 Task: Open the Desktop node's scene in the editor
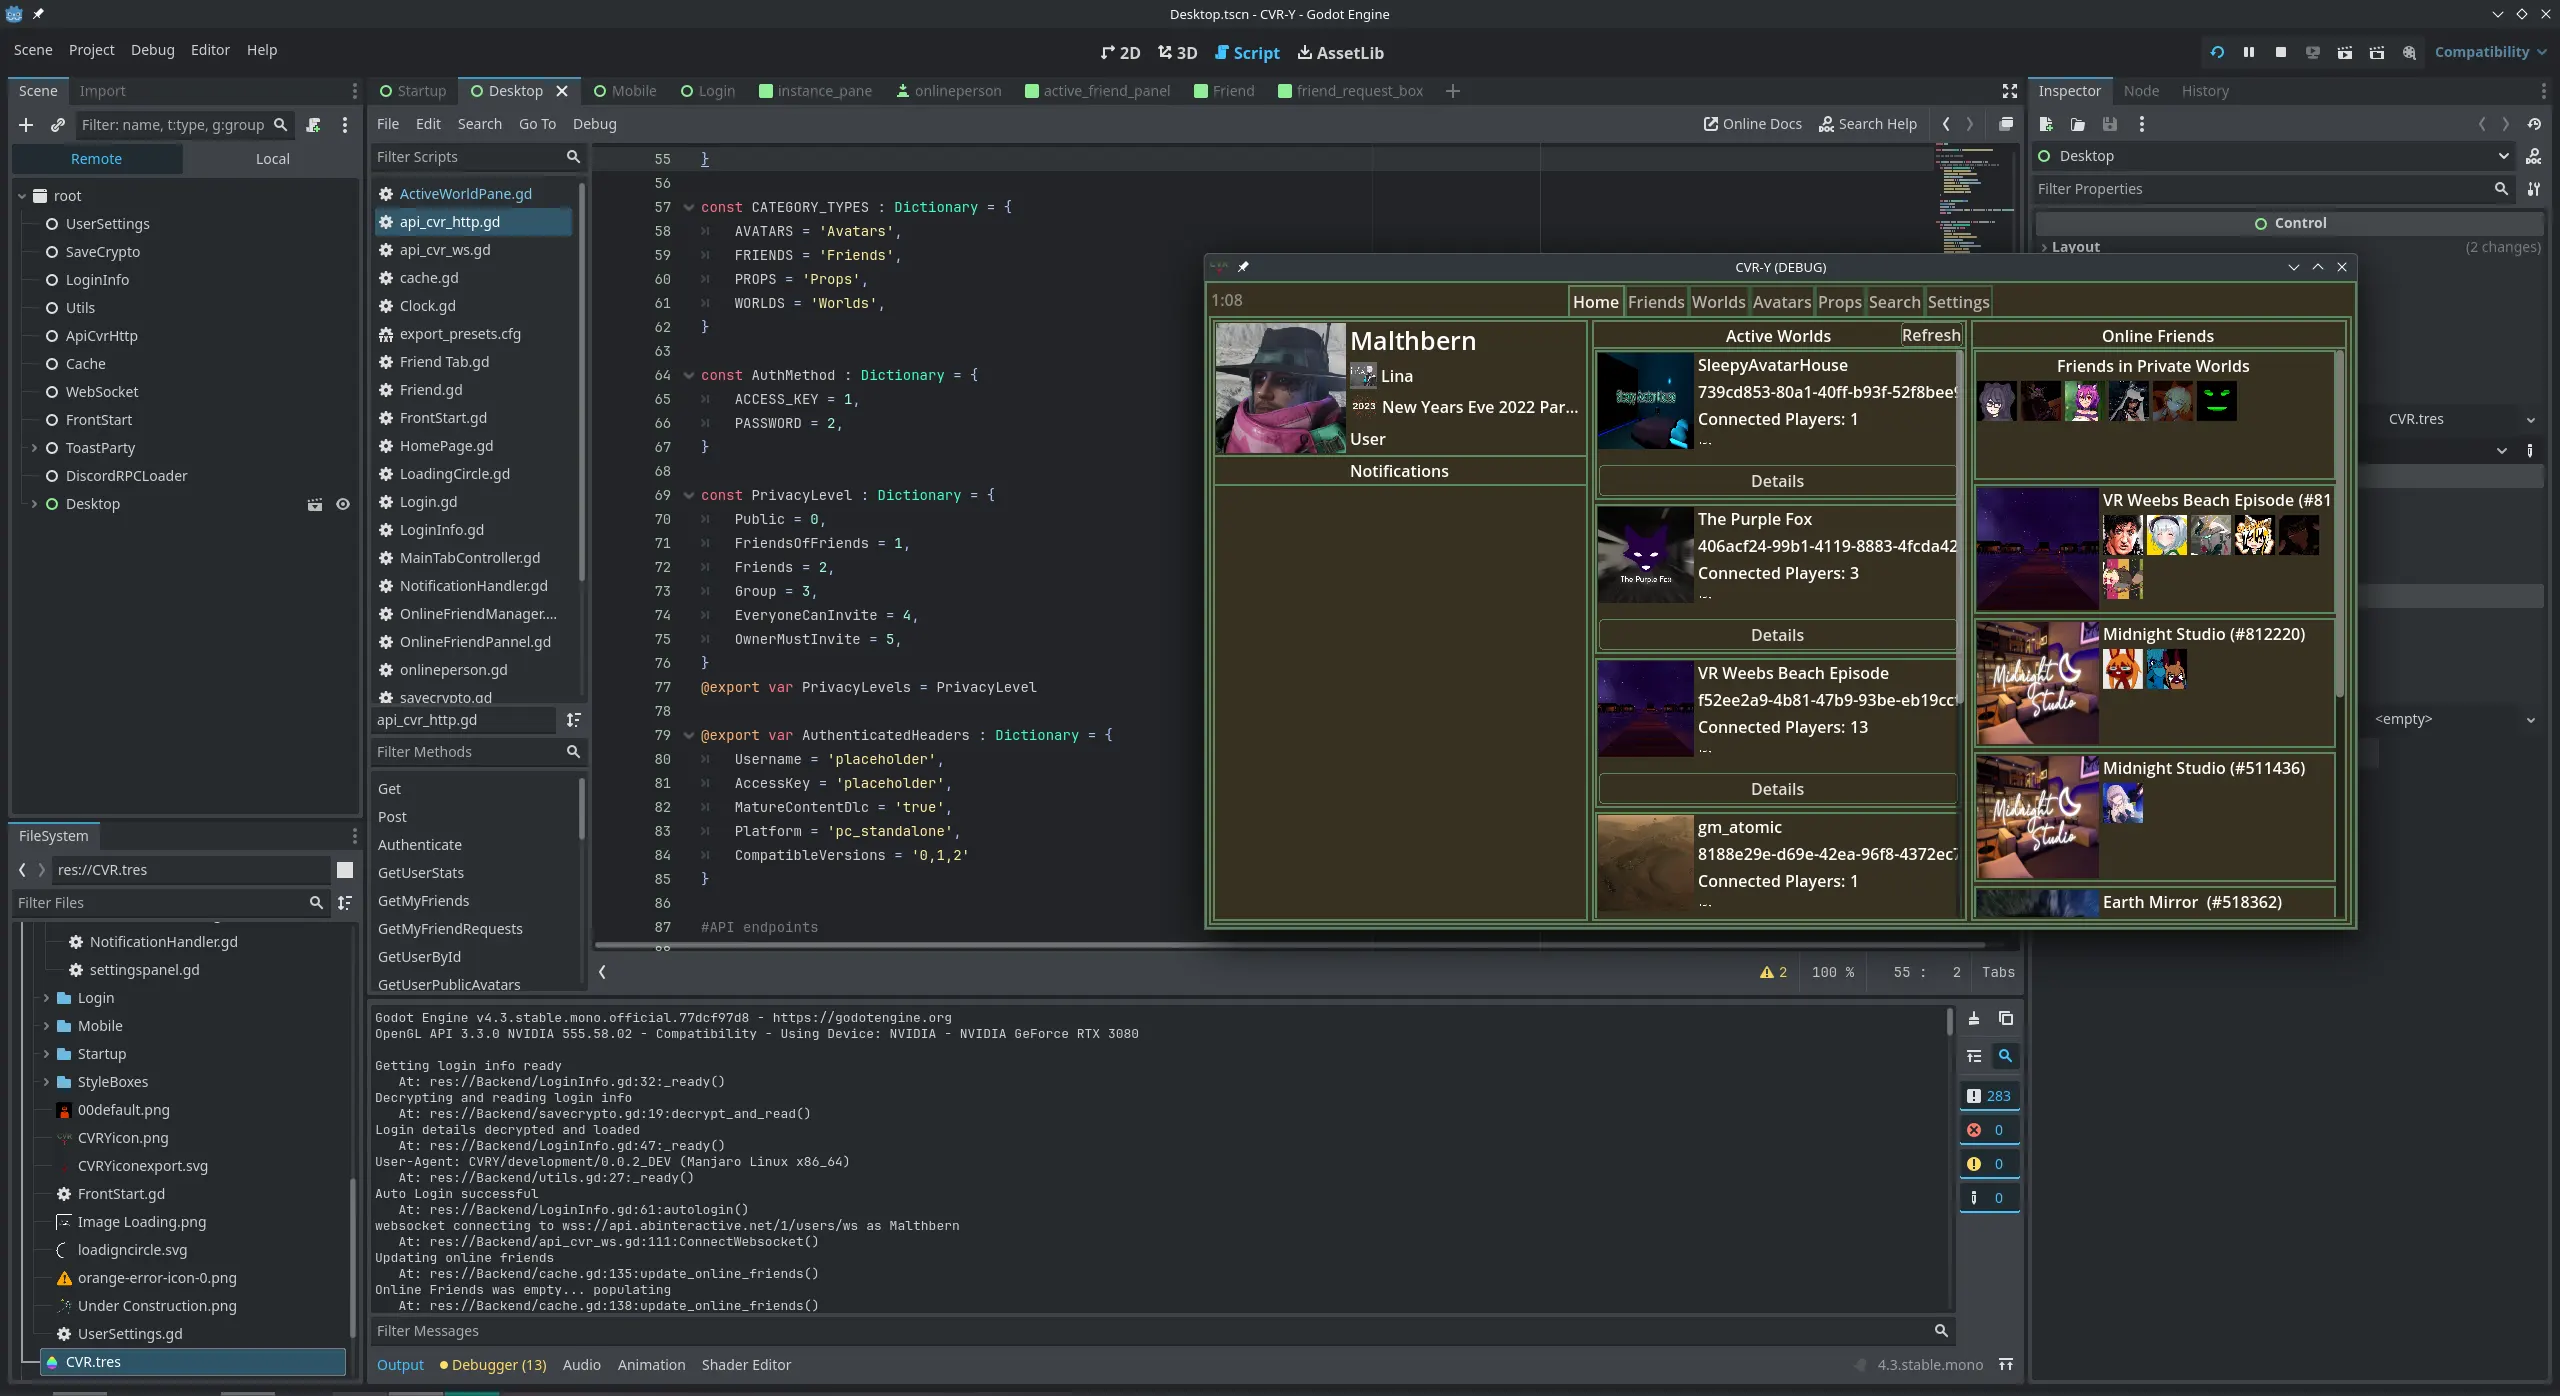[315, 504]
